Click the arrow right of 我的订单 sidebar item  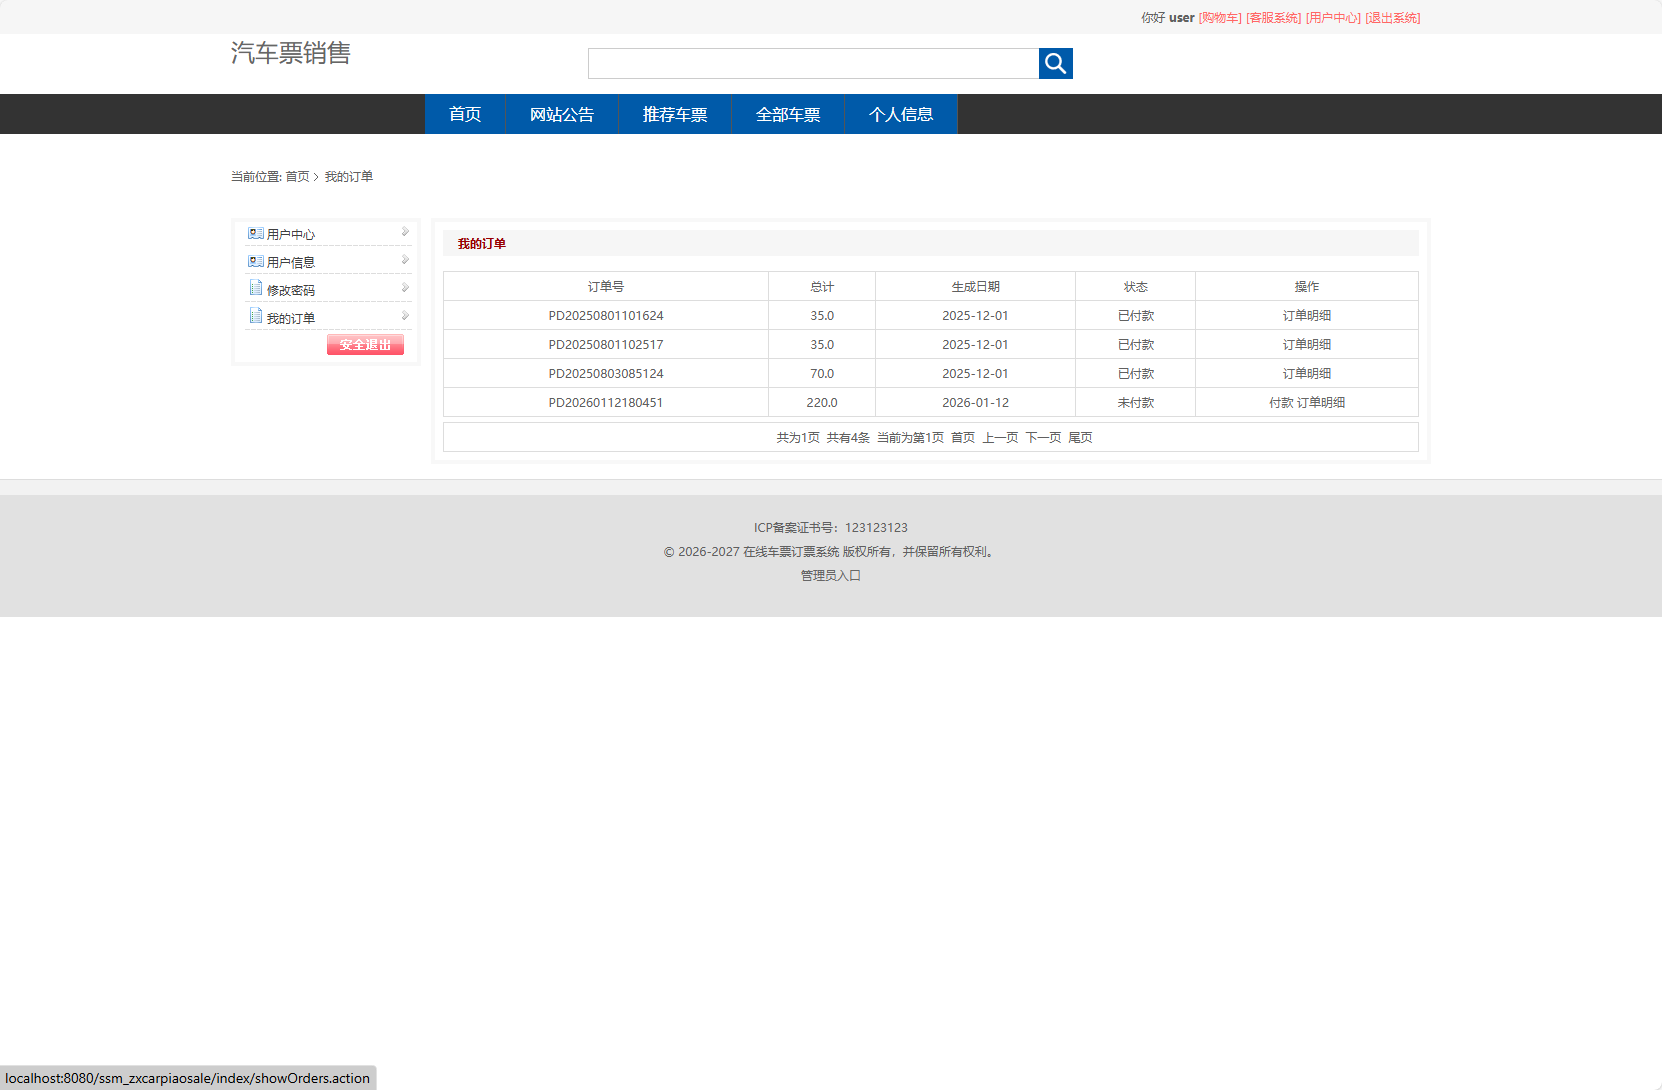coord(405,316)
